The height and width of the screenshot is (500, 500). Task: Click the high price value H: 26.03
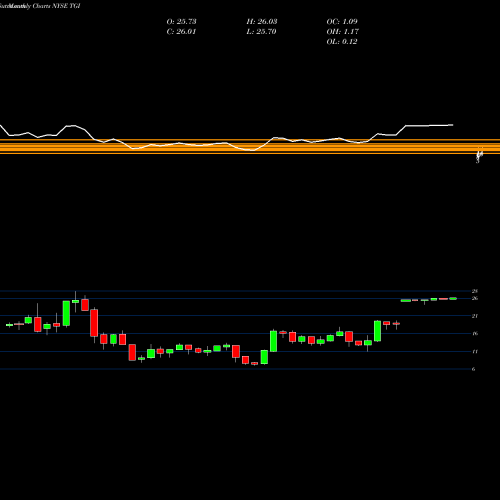[x=262, y=22]
